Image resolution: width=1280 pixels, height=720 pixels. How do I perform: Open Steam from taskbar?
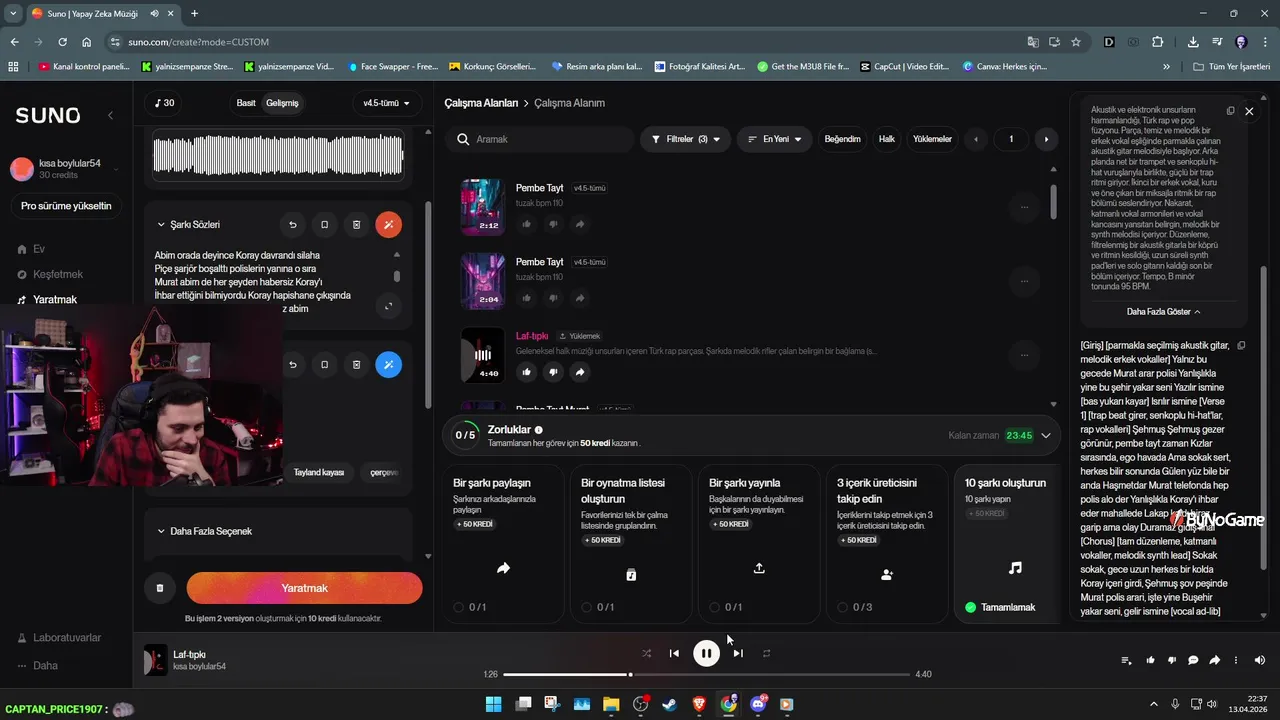pos(668,704)
